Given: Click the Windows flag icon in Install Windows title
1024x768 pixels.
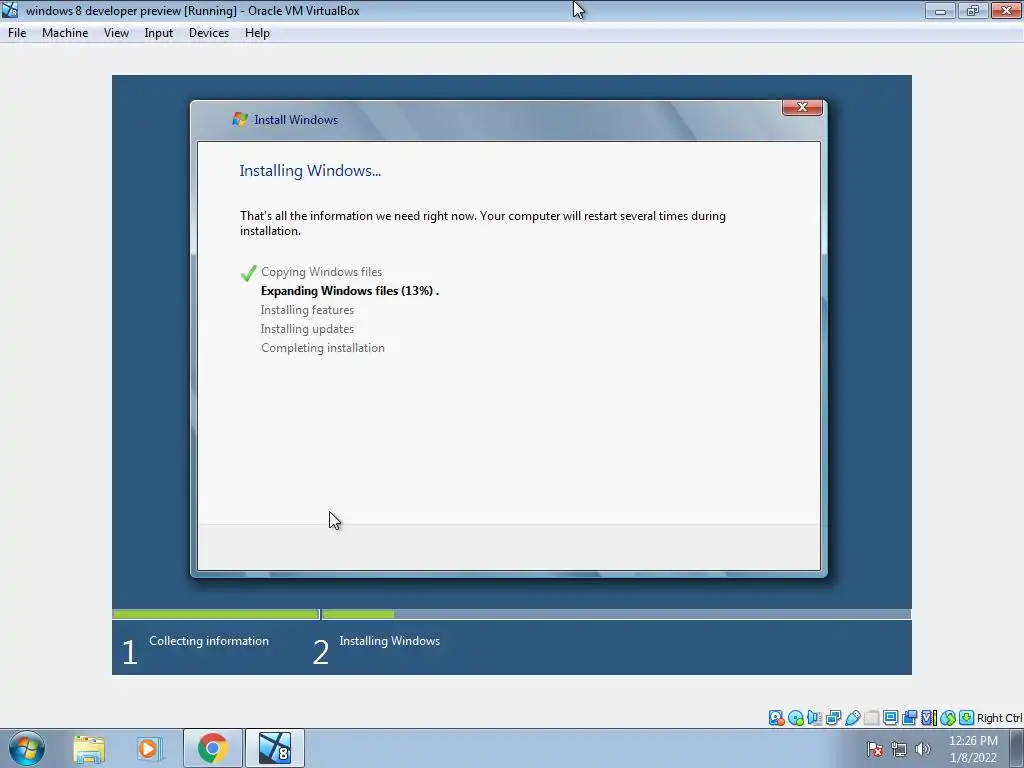Looking at the screenshot, I should pyautogui.click(x=240, y=119).
